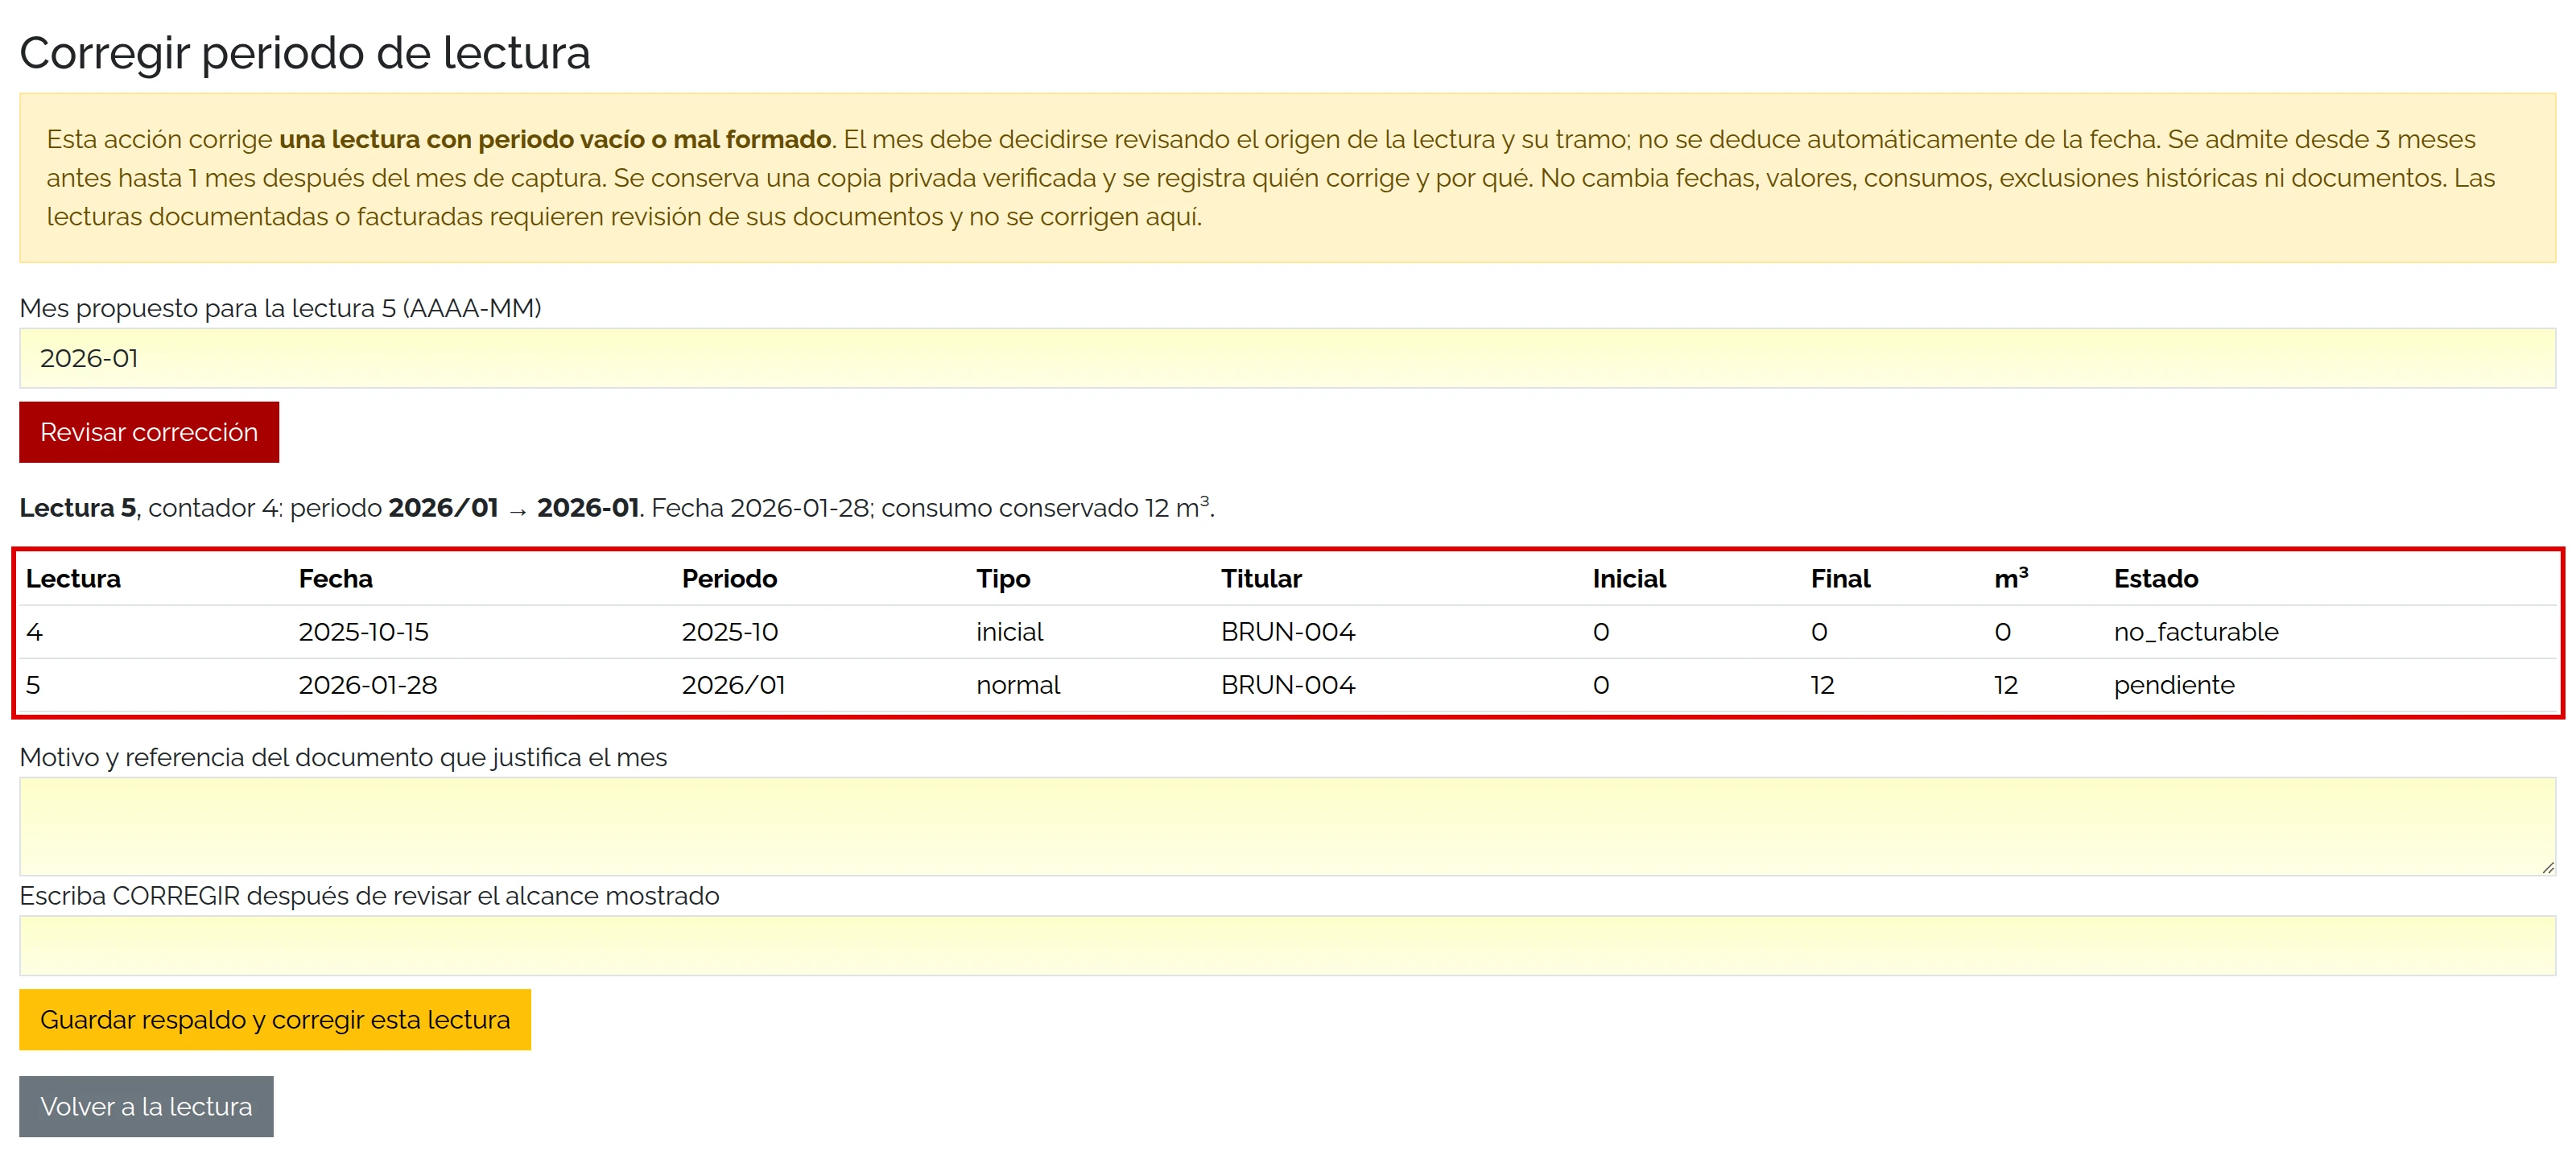Click the no_facturable status cell
Image resolution: width=2576 pixels, height=1163 pixels.
pyautogui.click(x=2195, y=631)
